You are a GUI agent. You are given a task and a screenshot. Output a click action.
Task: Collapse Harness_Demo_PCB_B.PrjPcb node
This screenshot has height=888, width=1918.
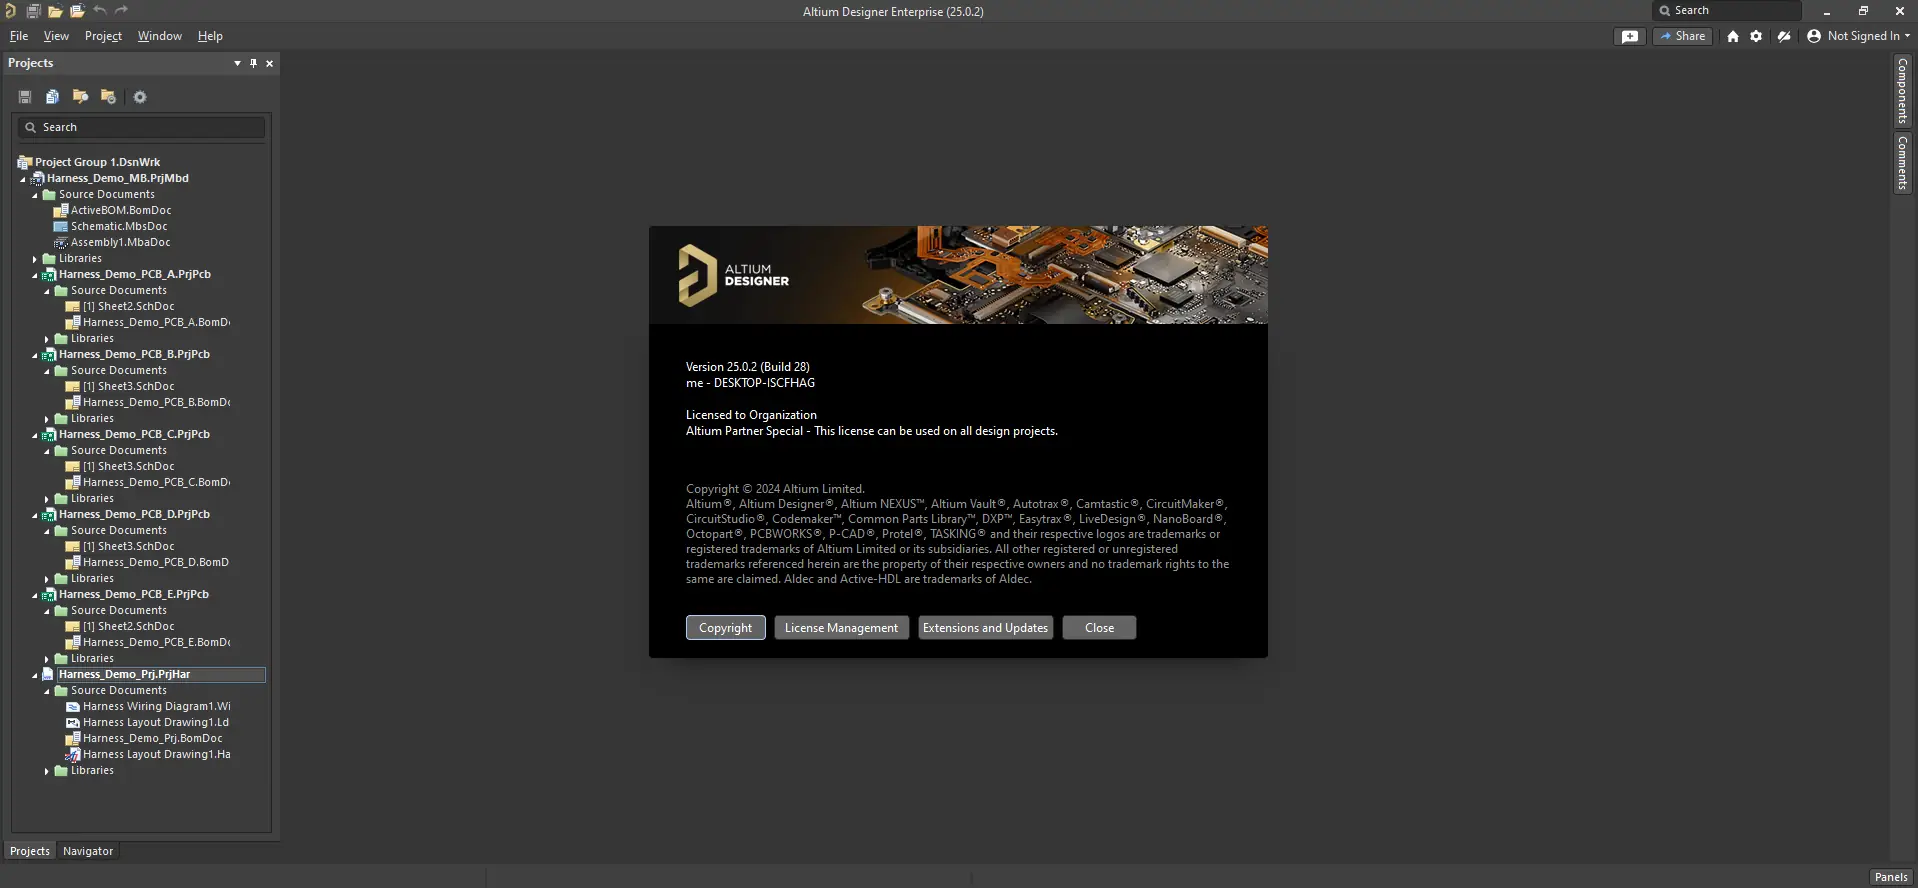pos(35,355)
